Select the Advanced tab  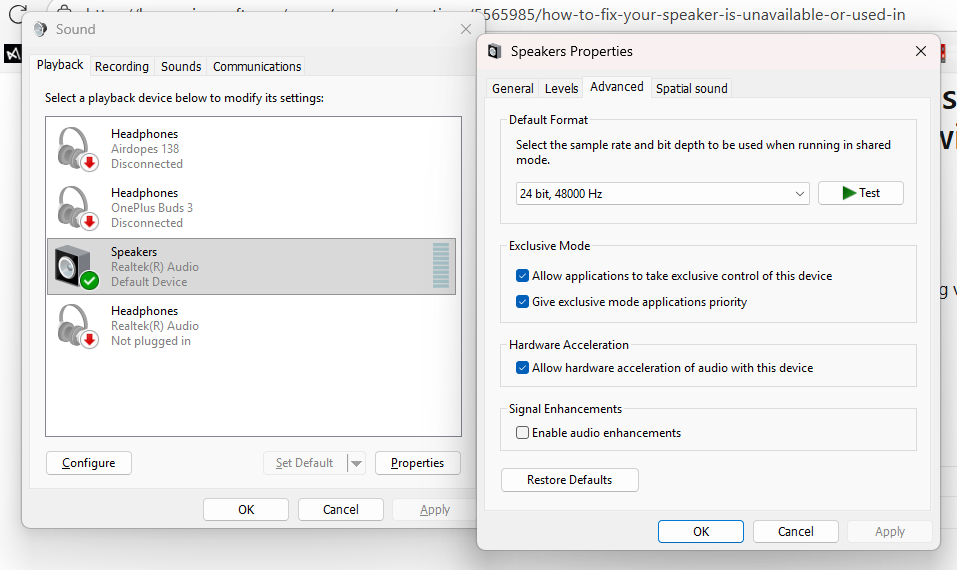click(616, 87)
